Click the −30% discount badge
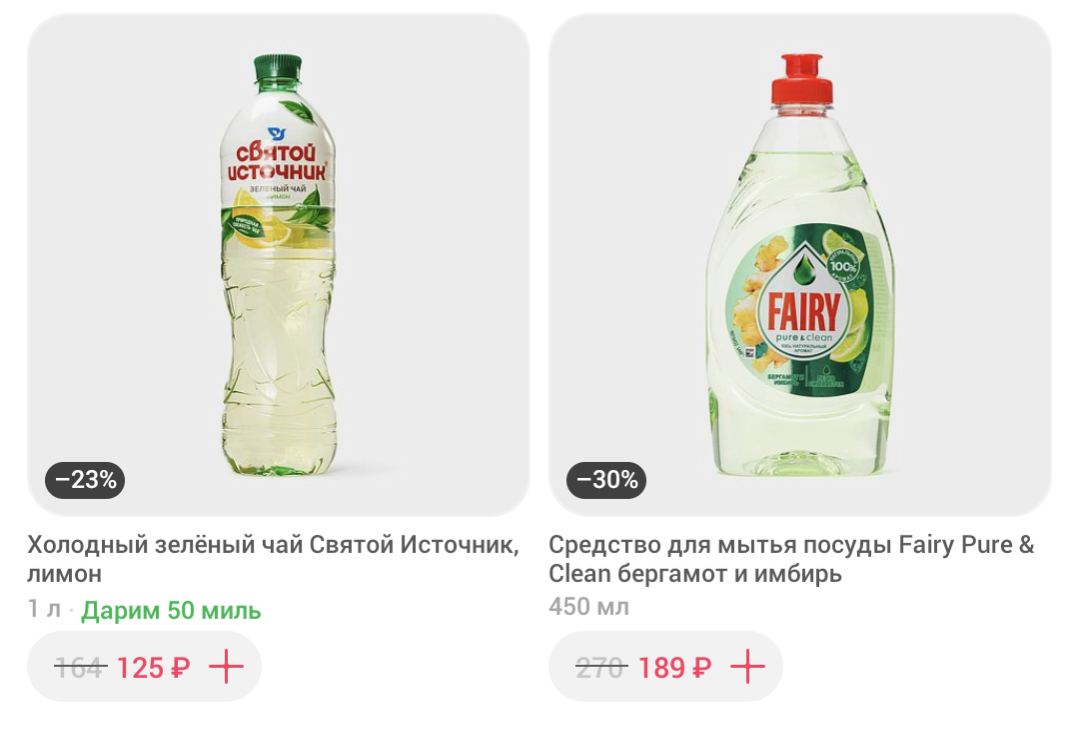The image size is (1079, 730). (606, 480)
